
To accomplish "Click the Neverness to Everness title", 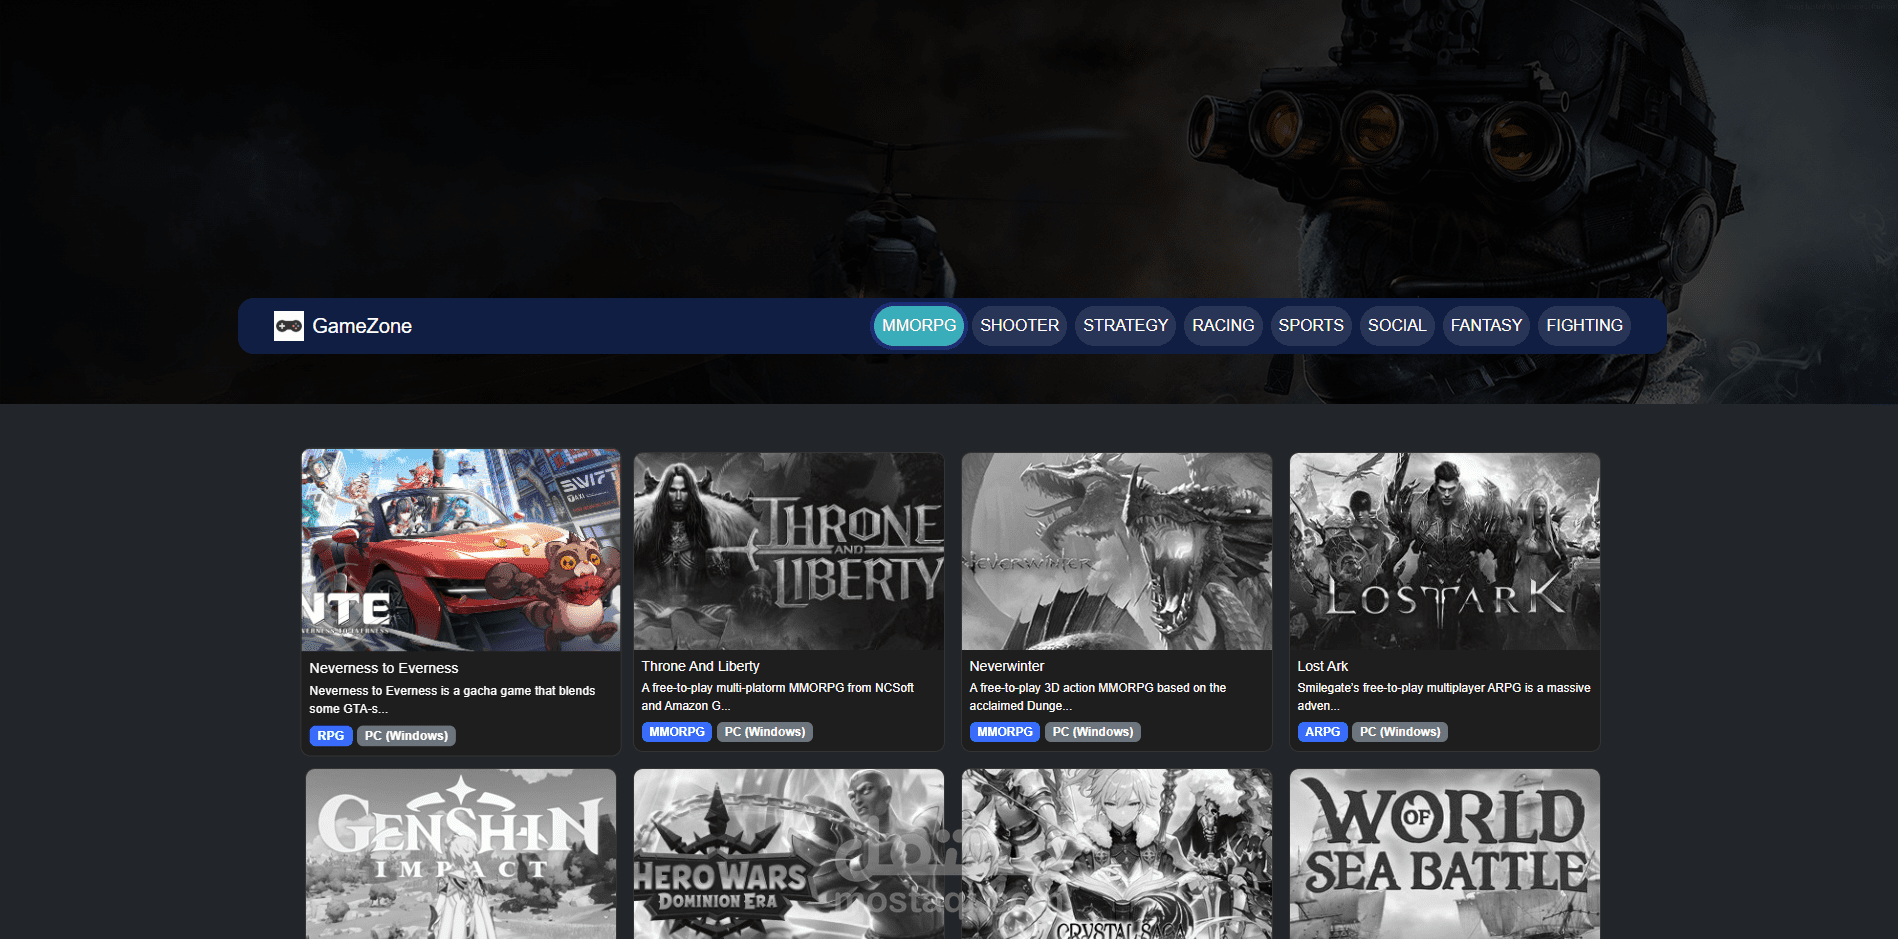I will click(384, 668).
